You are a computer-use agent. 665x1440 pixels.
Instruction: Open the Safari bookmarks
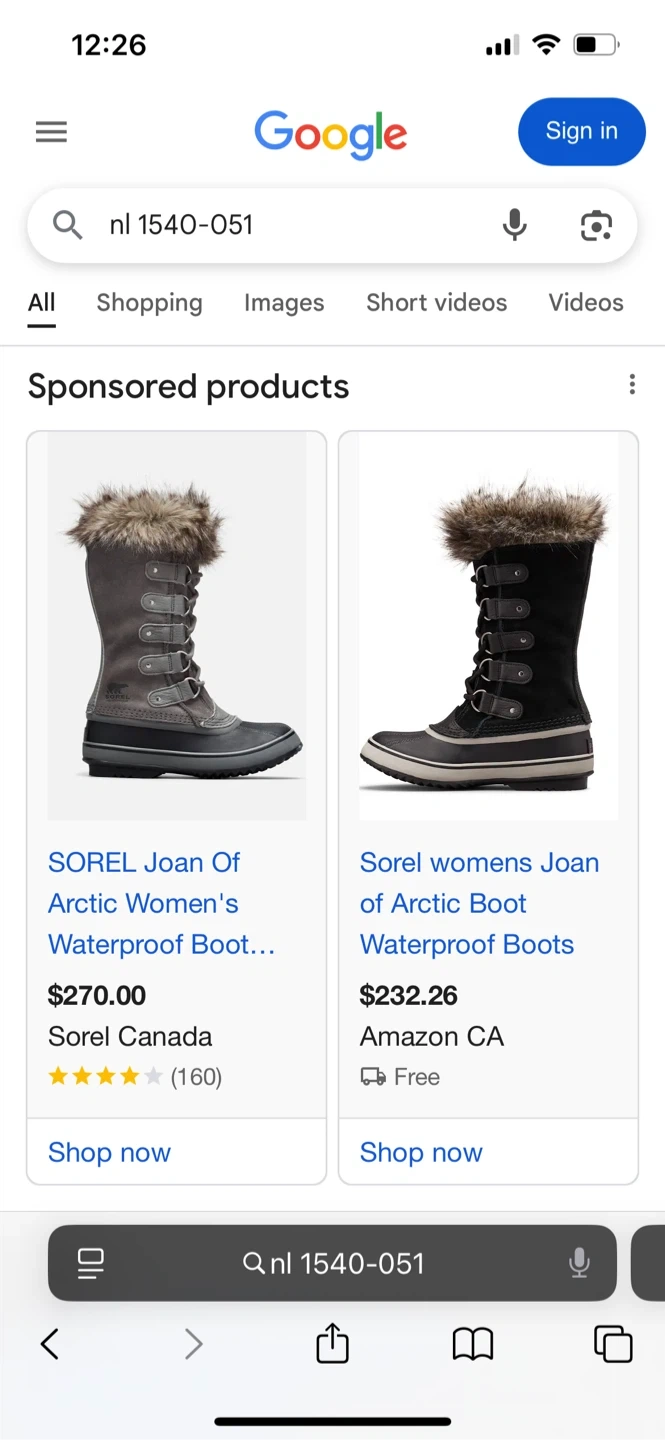[473, 1344]
